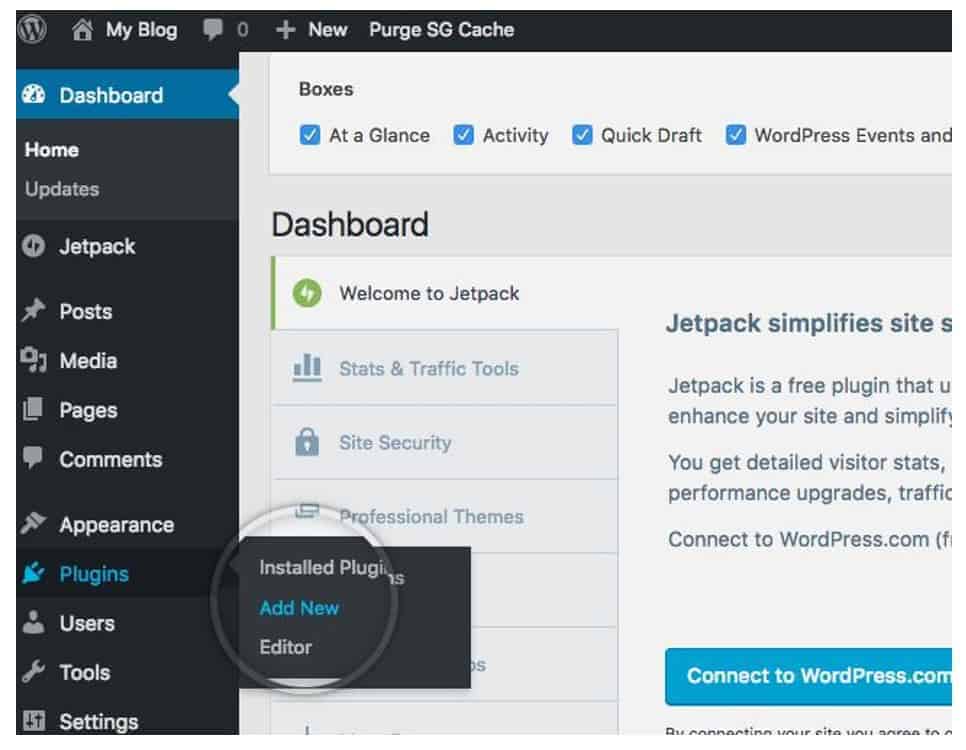Click Connect to WordPress.com button

pos(808,676)
